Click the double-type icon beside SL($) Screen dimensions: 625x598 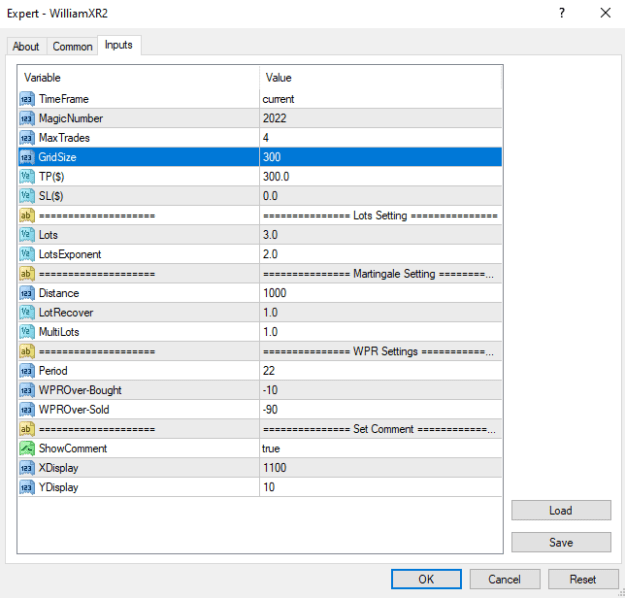(27, 196)
